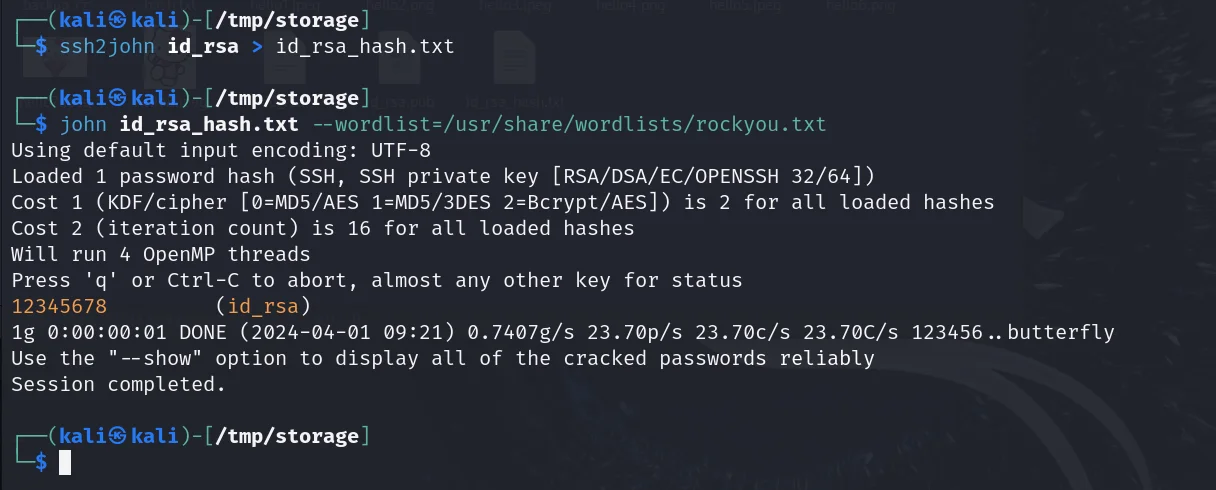Click the redirect arrow in the ssh2john command
The height and width of the screenshot is (490, 1216).
click(254, 47)
